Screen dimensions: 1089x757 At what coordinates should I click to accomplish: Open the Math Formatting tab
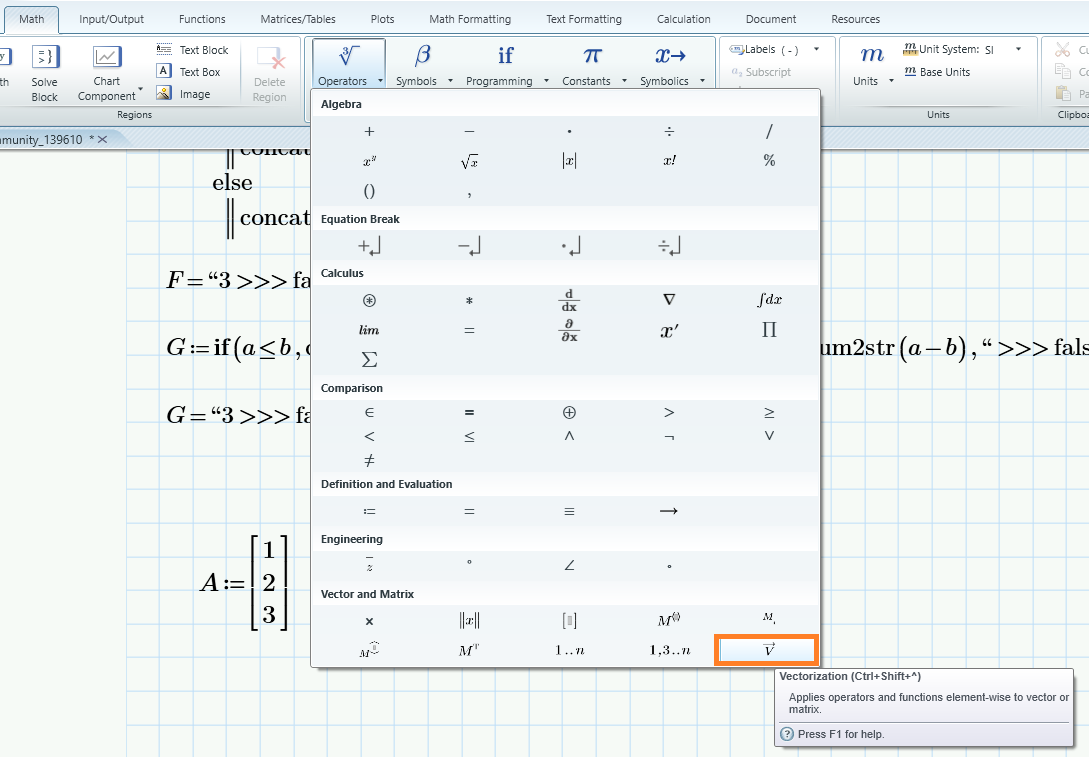[470, 18]
